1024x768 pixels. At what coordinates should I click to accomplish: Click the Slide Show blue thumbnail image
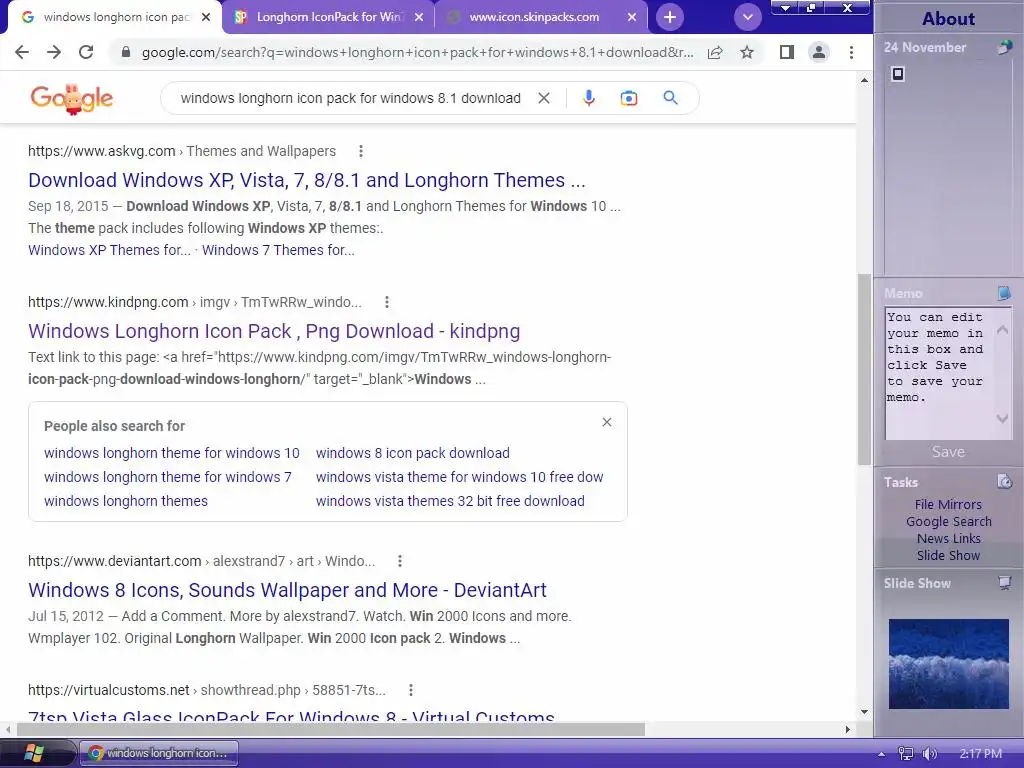948,664
